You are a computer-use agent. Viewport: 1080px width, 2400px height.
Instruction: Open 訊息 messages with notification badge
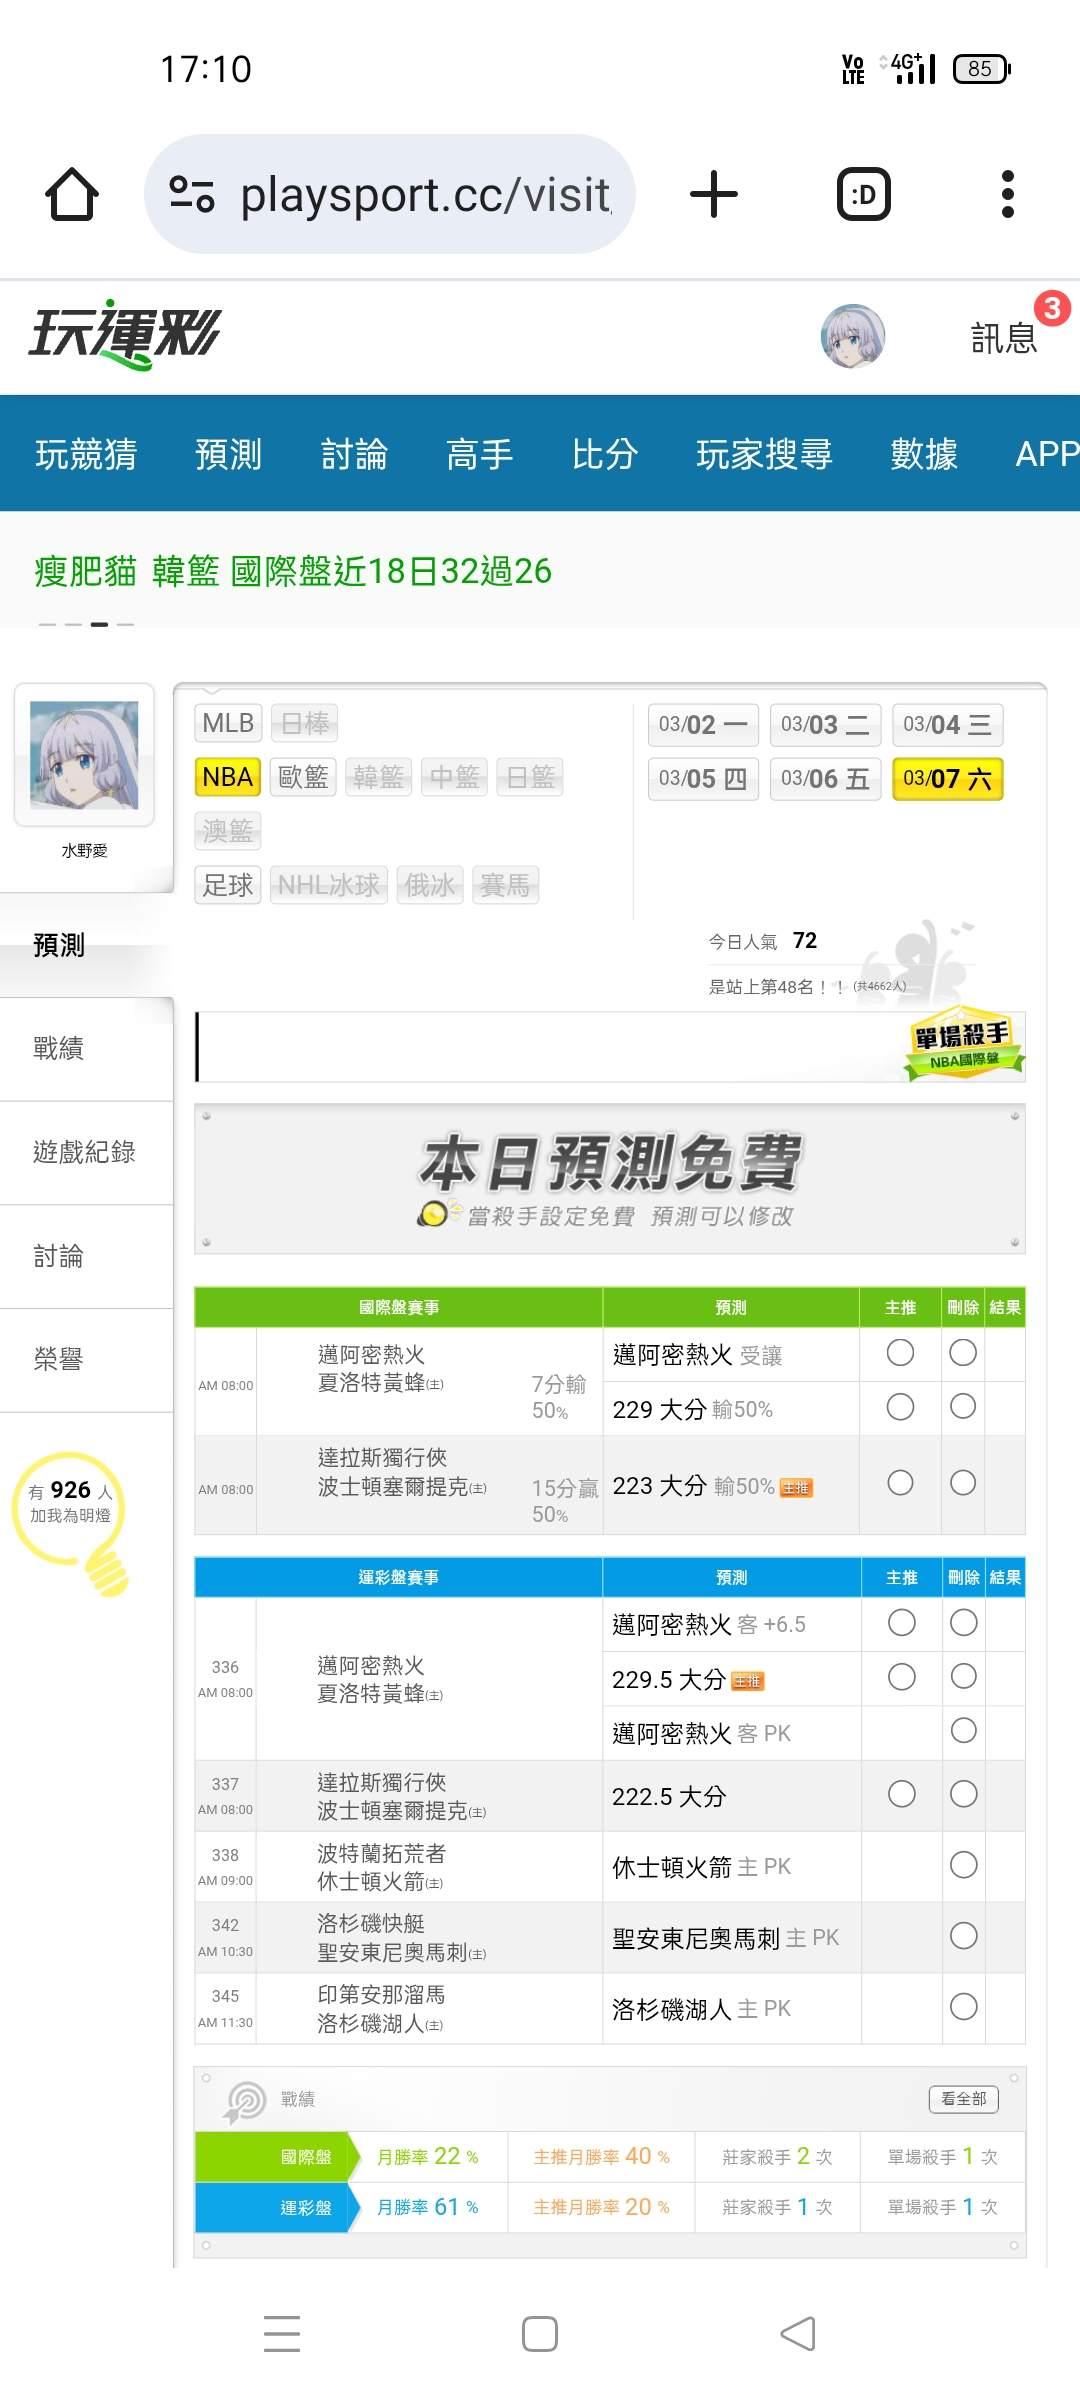click(1004, 338)
